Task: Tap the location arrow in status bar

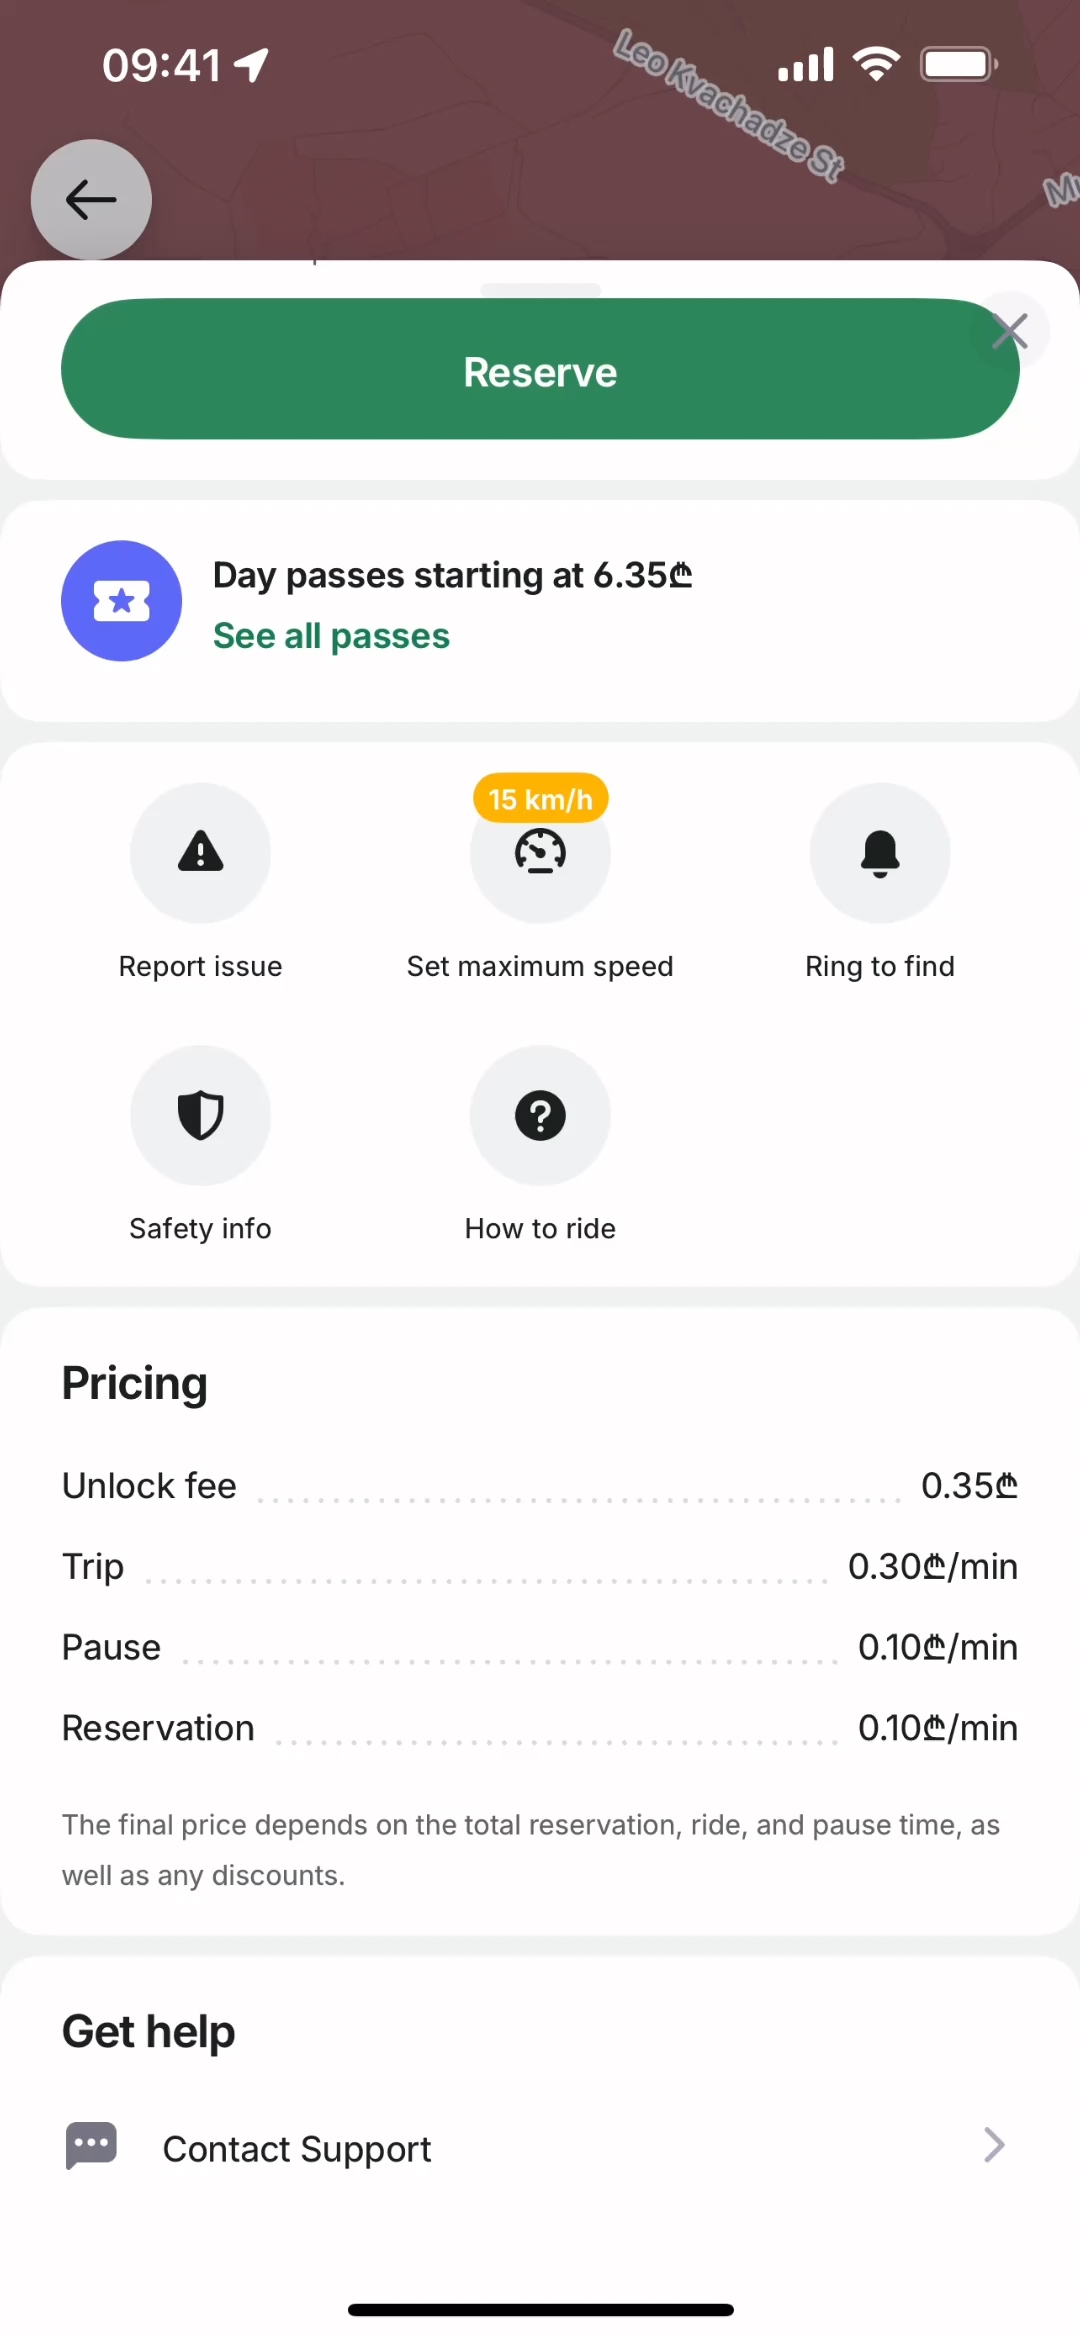Action: (x=252, y=65)
